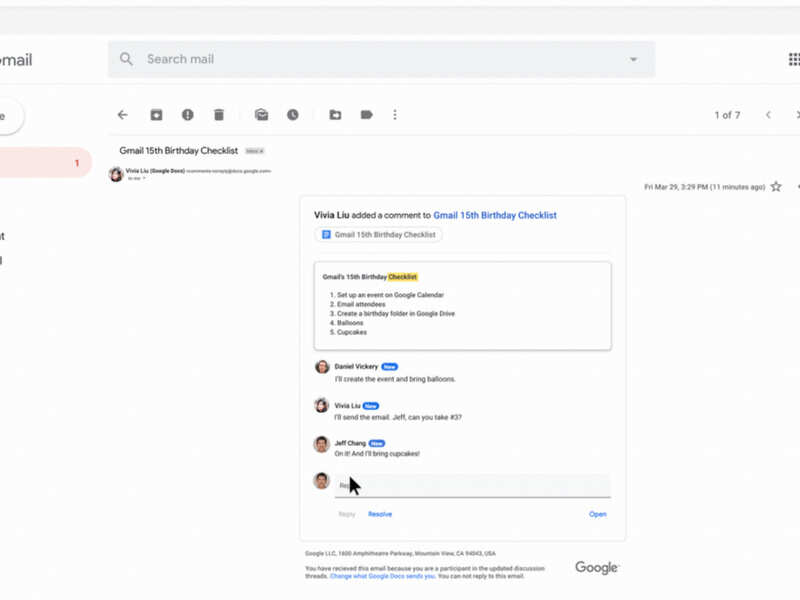The height and width of the screenshot is (600, 800).
Task: Click the Reply text field in comment thread
Action: coord(472,485)
